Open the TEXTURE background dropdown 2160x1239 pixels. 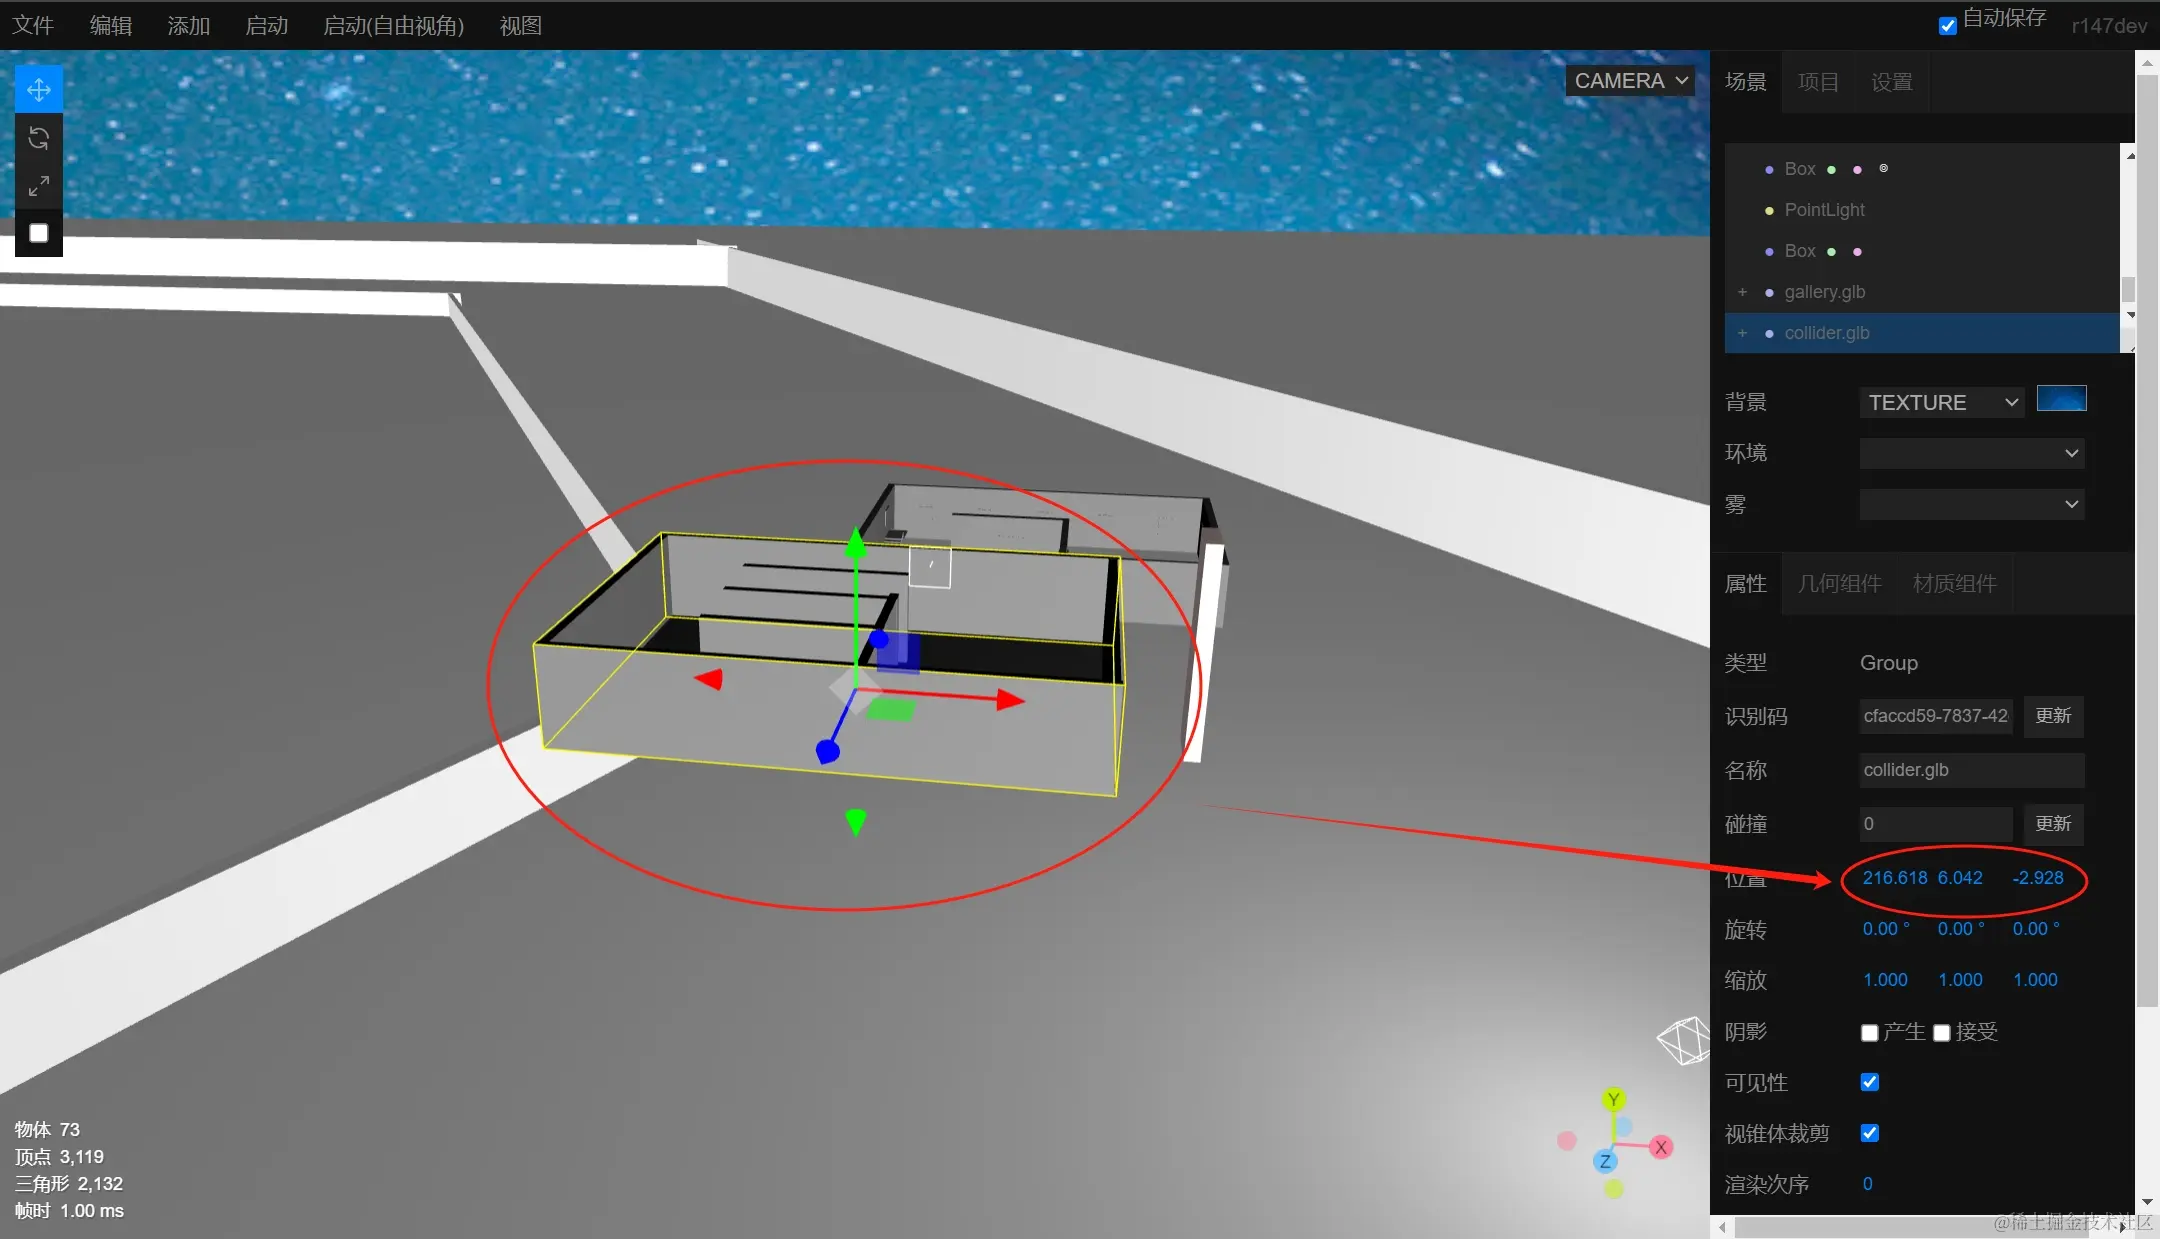pyautogui.click(x=1941, y=402)
